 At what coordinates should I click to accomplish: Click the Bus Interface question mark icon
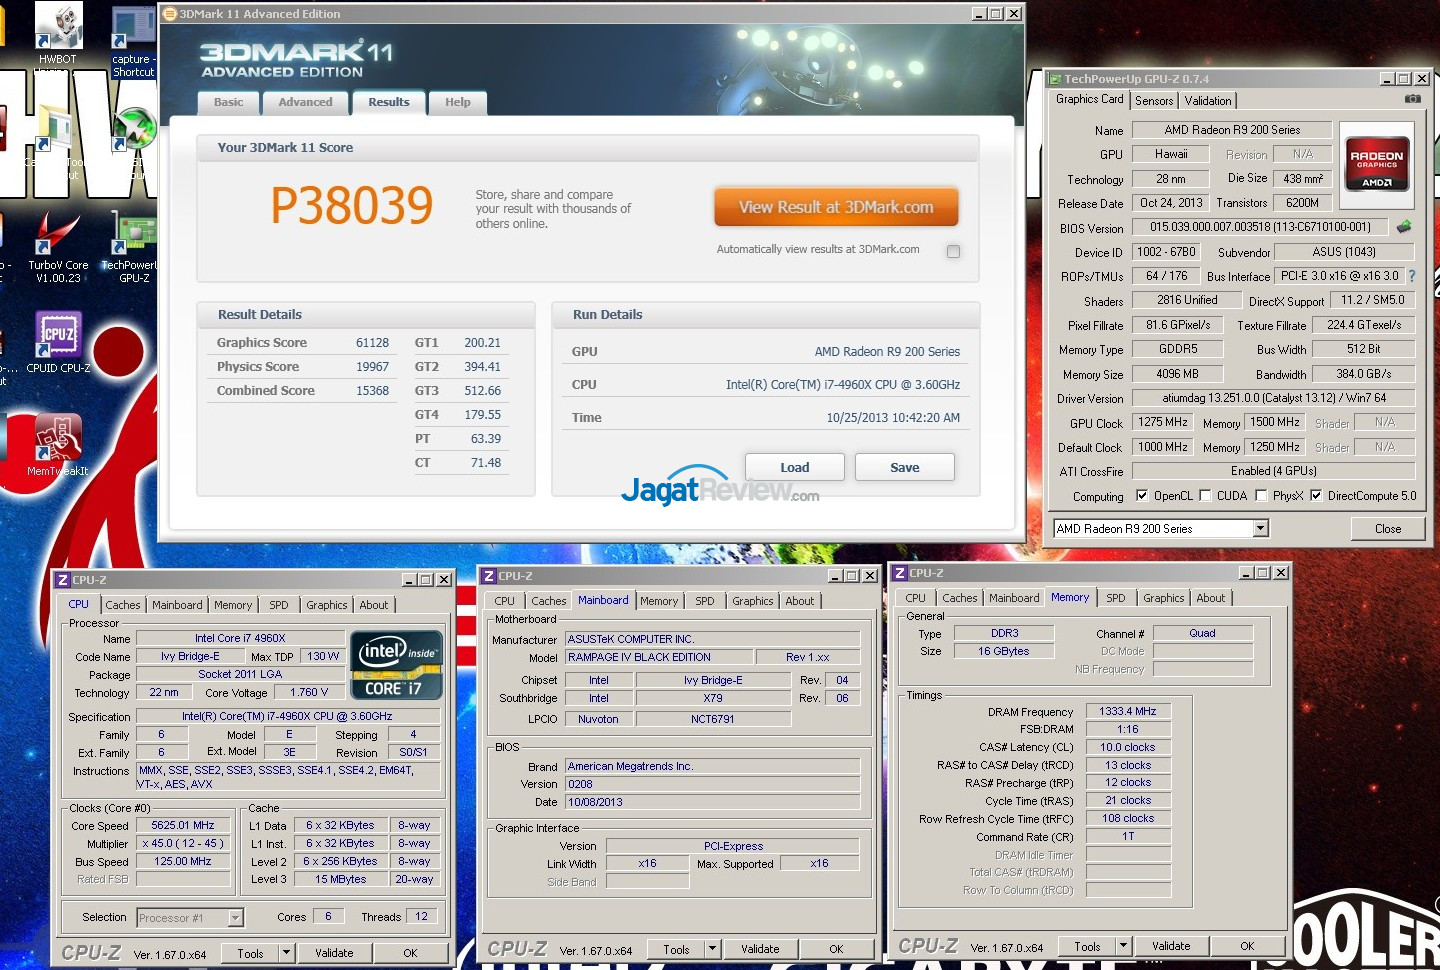pyautogui.click(x=1412, y=276)
